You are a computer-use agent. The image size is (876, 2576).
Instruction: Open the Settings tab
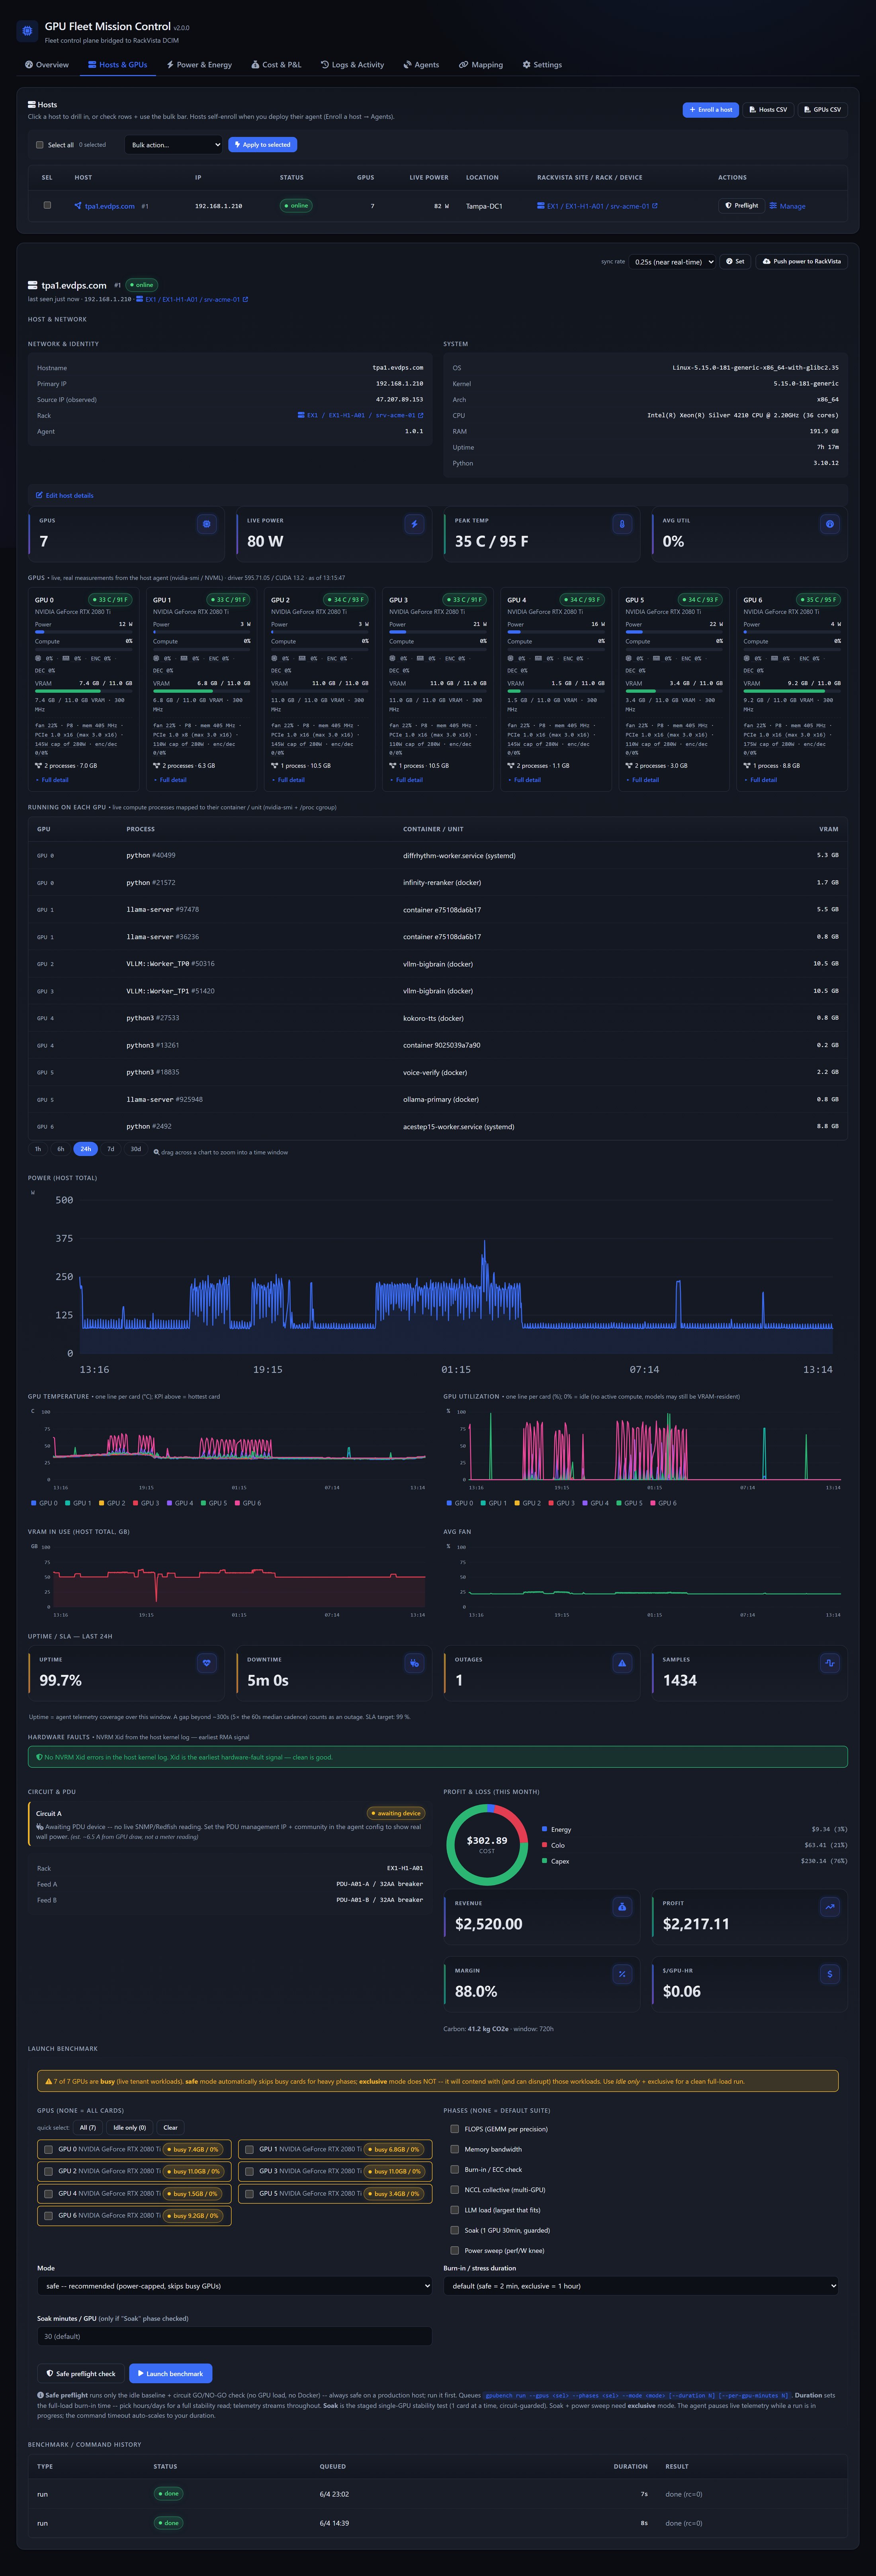tap(542, 65)
